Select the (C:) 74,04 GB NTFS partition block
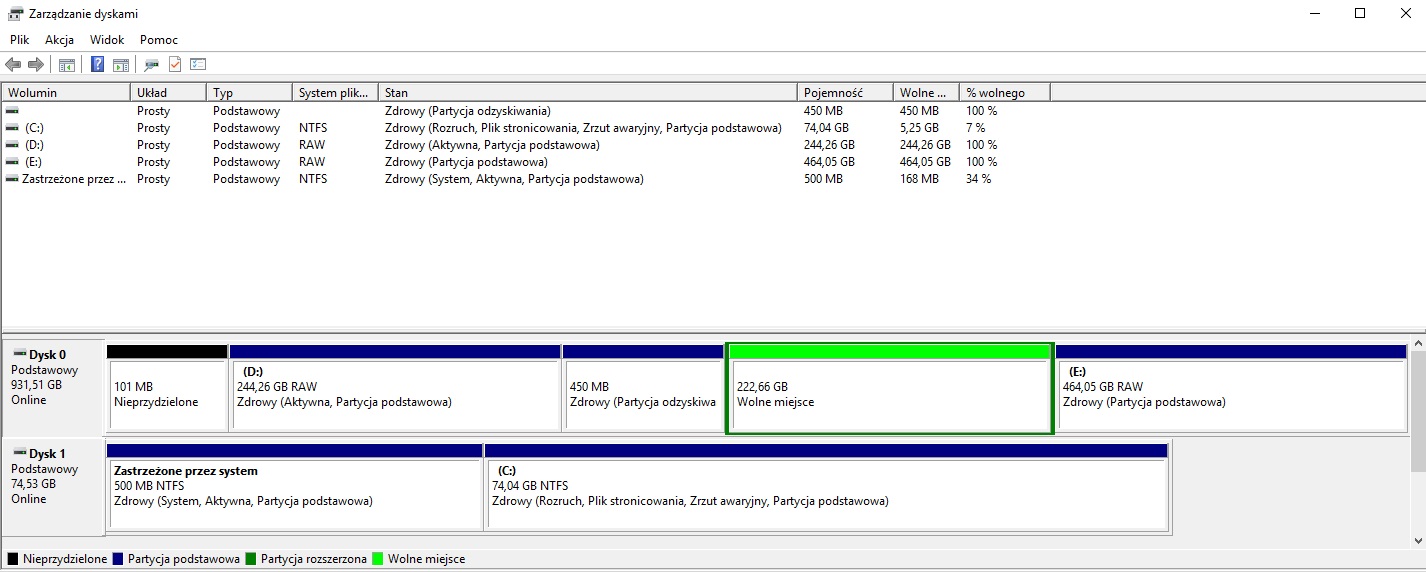1426x572 pixels. [826, 487]
